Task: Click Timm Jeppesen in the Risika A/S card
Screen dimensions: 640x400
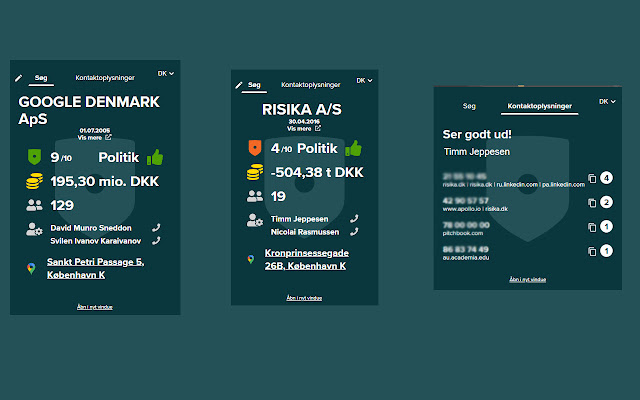Action: 300,219
